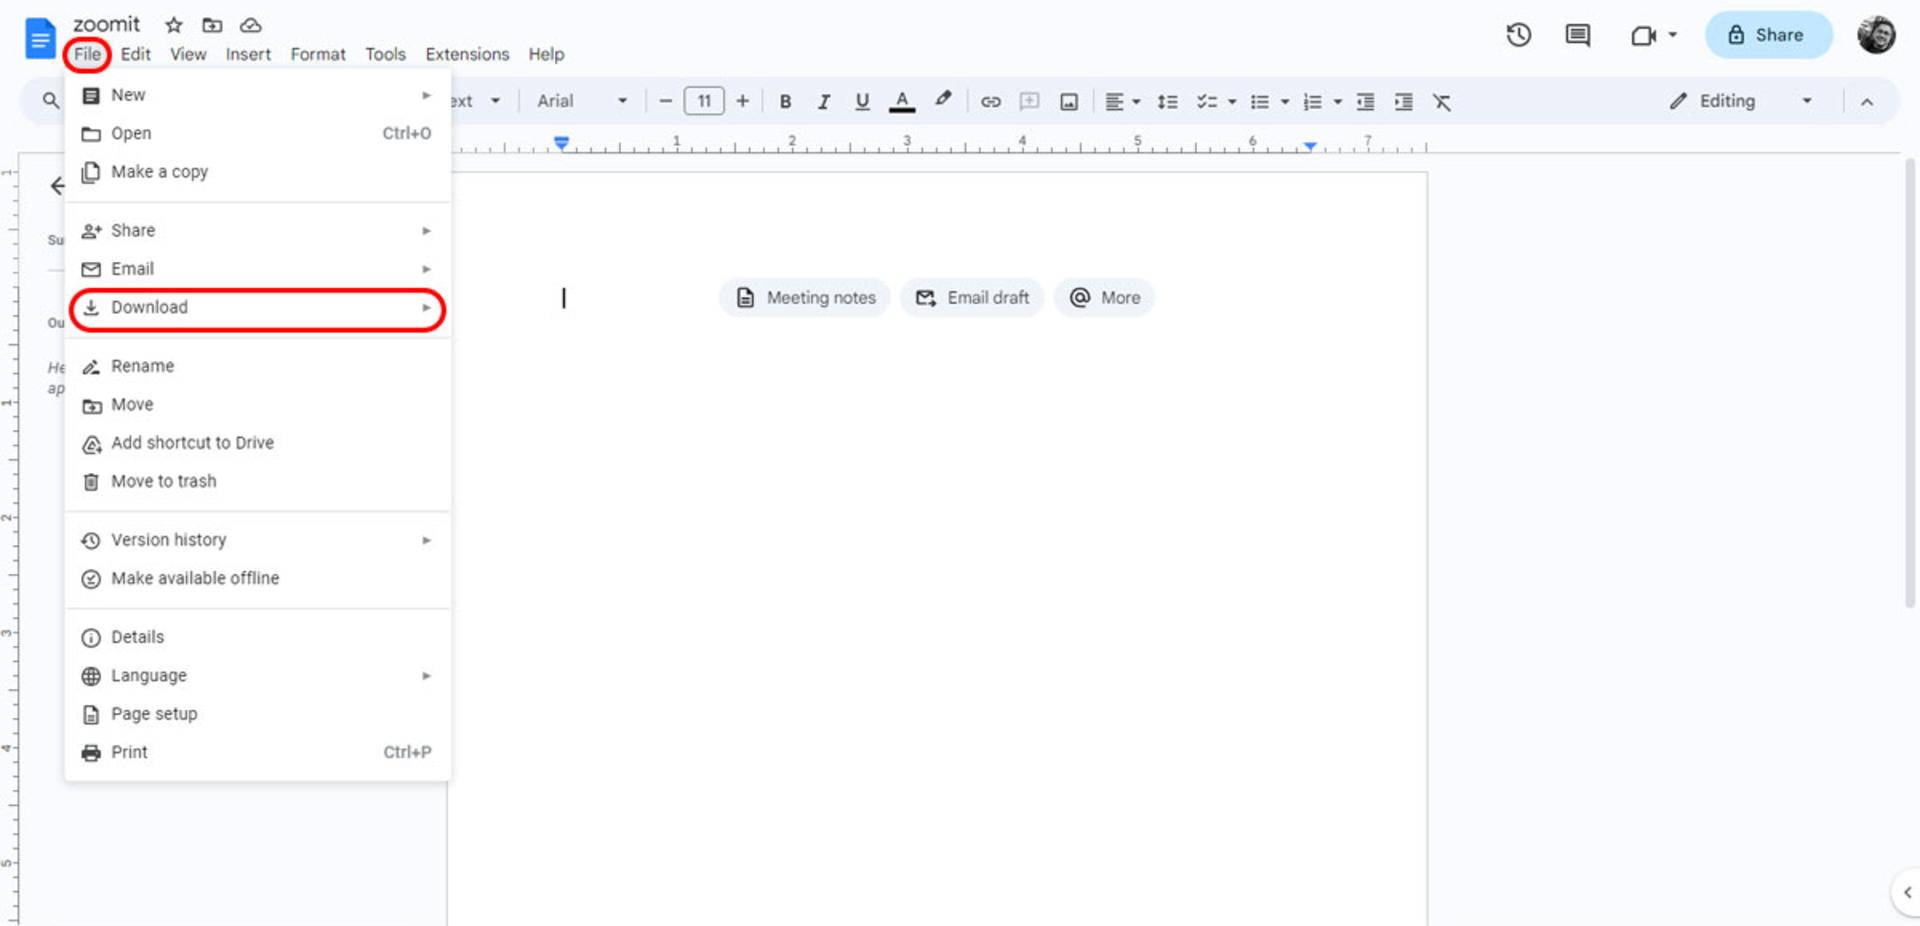Image resolution: width=1920 pixels, height=926 pixels.
Task: Click the clear formatting icon
Action: [x=1441, y=101]
